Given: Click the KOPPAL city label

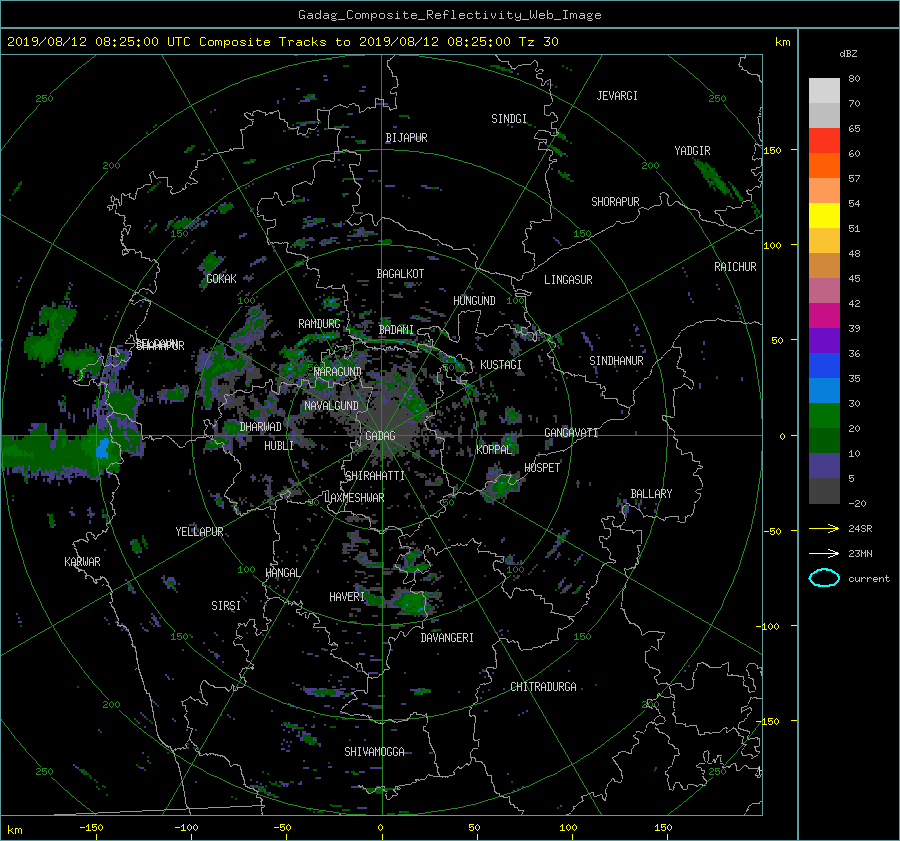Looking at the screenshot, I should coord(494,450).
